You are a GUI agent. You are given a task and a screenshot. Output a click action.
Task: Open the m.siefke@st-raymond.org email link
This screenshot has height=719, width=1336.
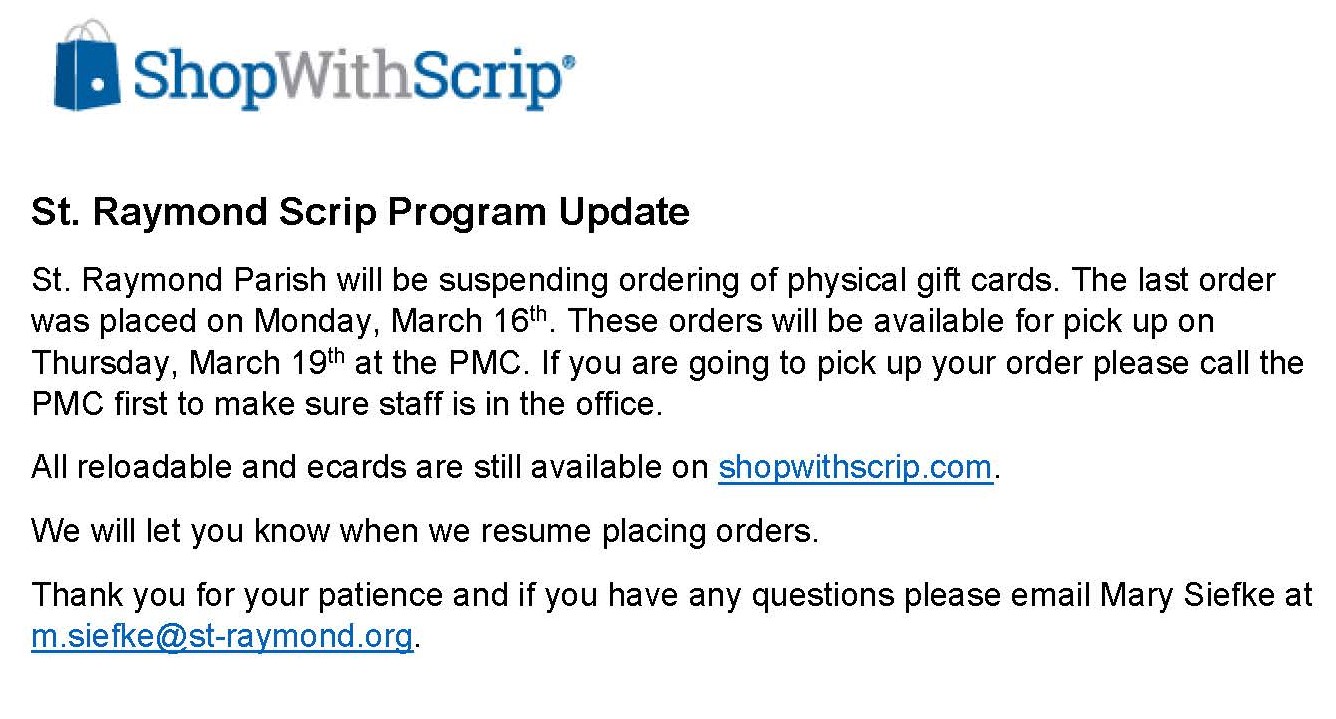tap(222, 636)
